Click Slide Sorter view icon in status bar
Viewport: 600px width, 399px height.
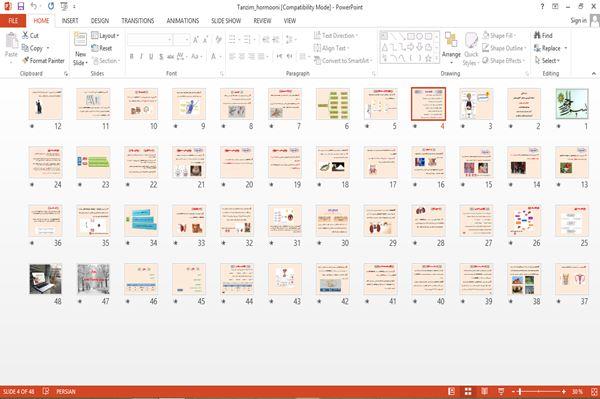(x=468, y=391)
